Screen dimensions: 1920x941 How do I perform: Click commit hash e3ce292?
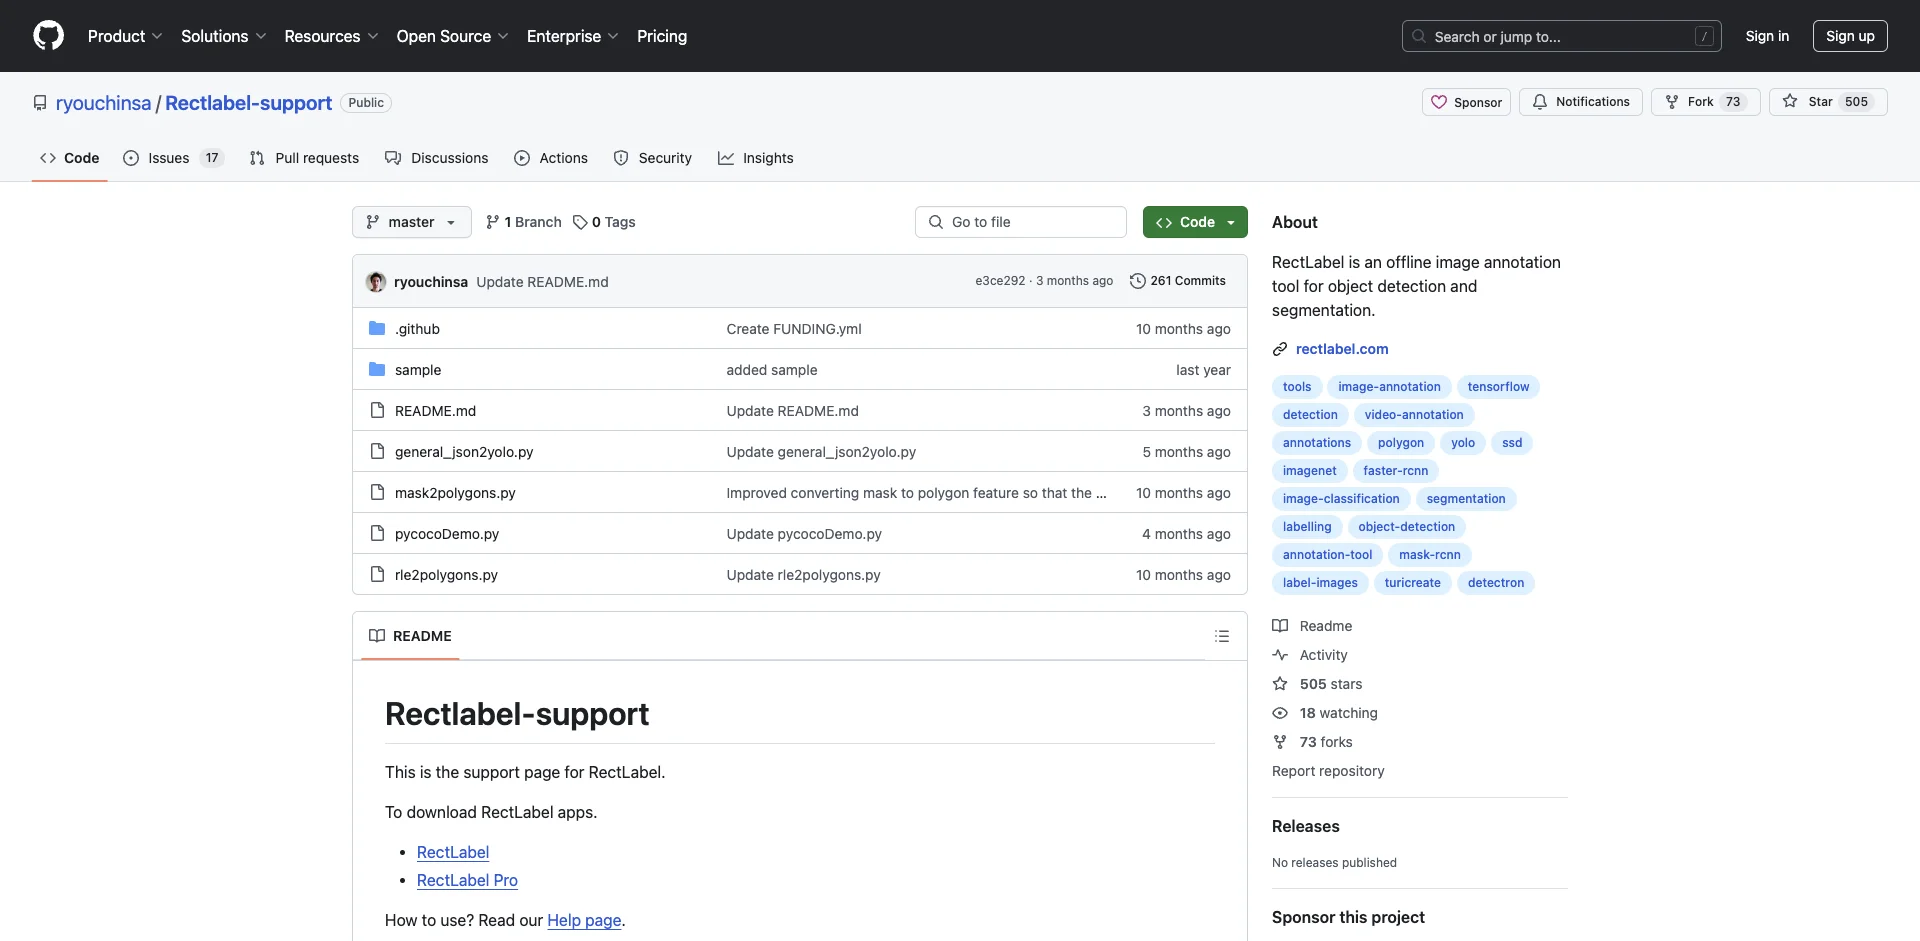(x=1000, y=281)
